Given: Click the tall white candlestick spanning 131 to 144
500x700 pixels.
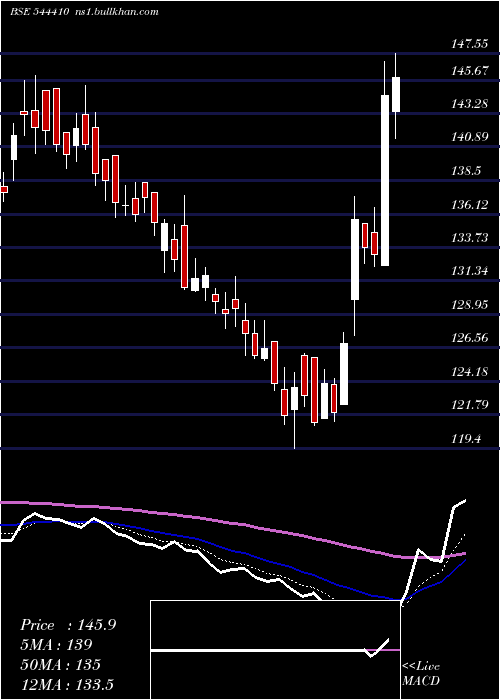Looking at the screenshot, I should point(385,180).
